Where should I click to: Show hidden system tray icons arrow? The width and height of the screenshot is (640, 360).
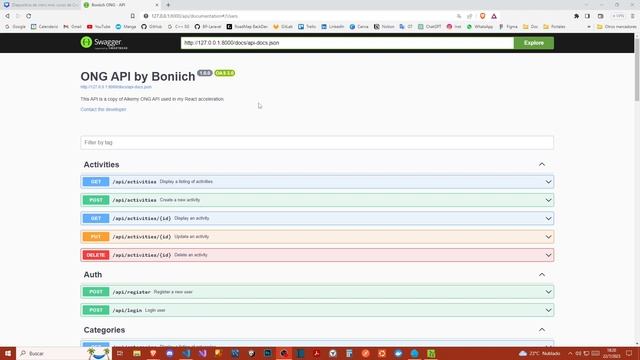click(x=570, y=353)
